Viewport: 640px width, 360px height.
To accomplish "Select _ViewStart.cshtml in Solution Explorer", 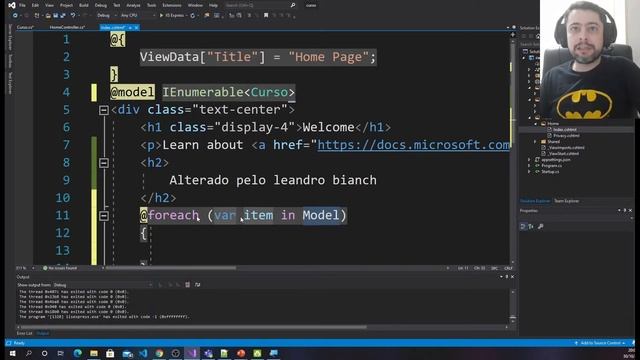I will pos(563,154).
